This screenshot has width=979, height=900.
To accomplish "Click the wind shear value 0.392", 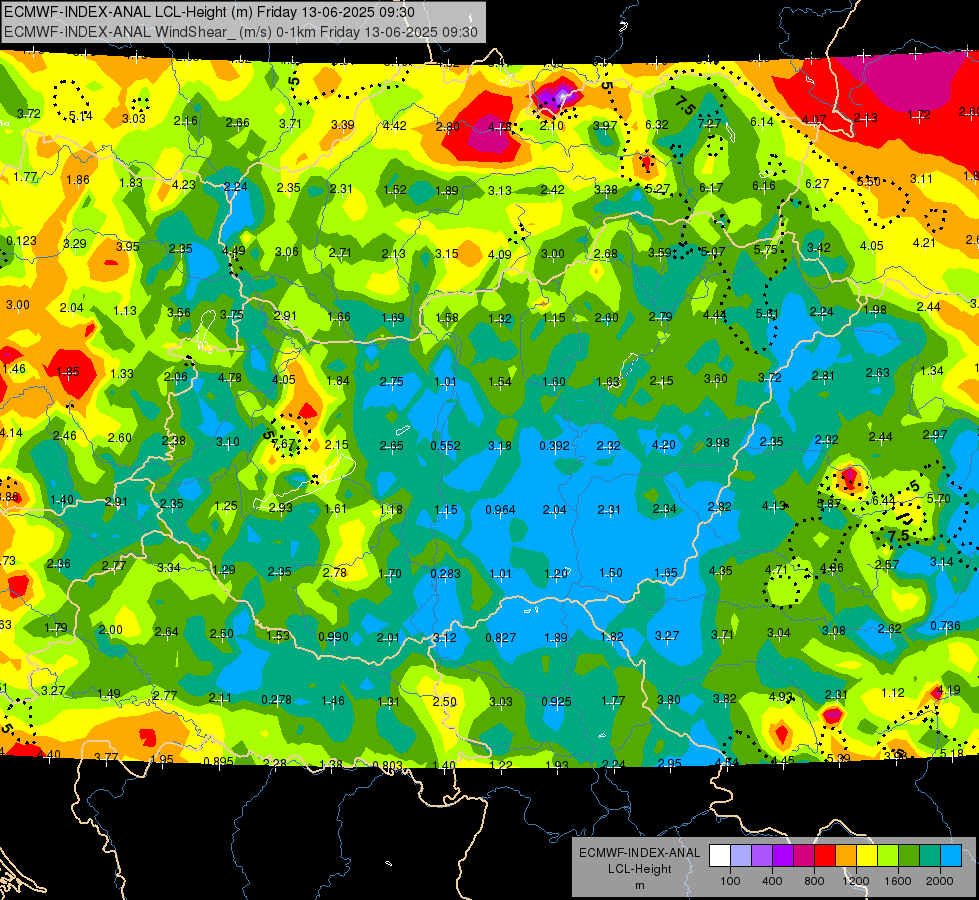I will point(554,445).
